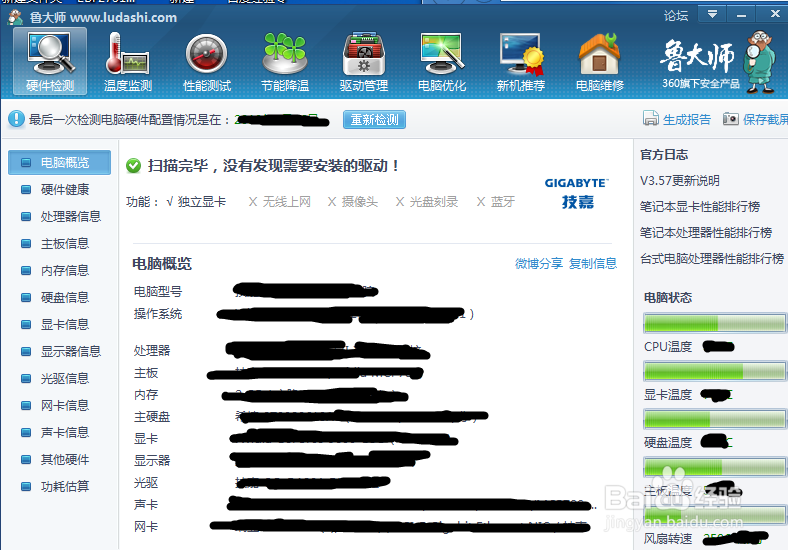The height and width of the screenshot is (550, 788).
Task: Click the 独立显卡 feature label
Action: tap(202, 202)
